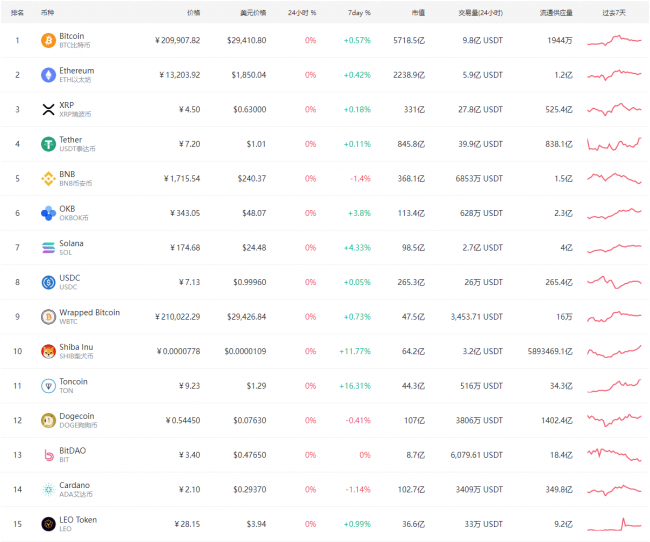Sort by the 交易量(24小时) volume header
Viewport: 650px width, 542px height.
point(480,13)
